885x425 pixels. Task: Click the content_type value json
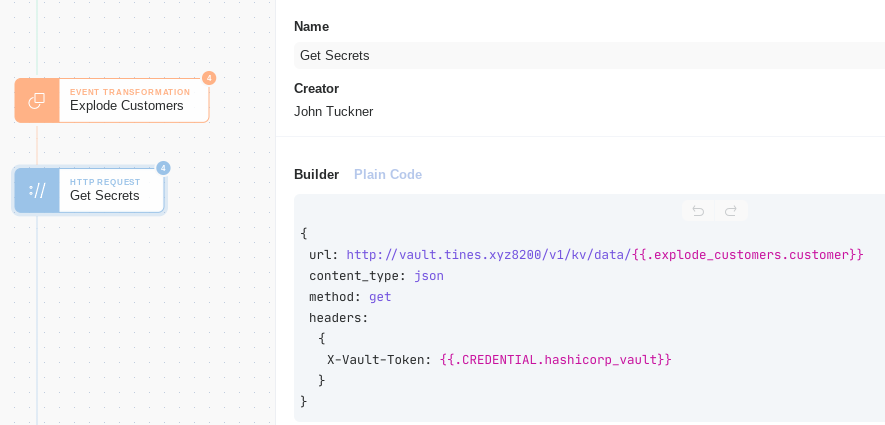[x=429, y=276]
